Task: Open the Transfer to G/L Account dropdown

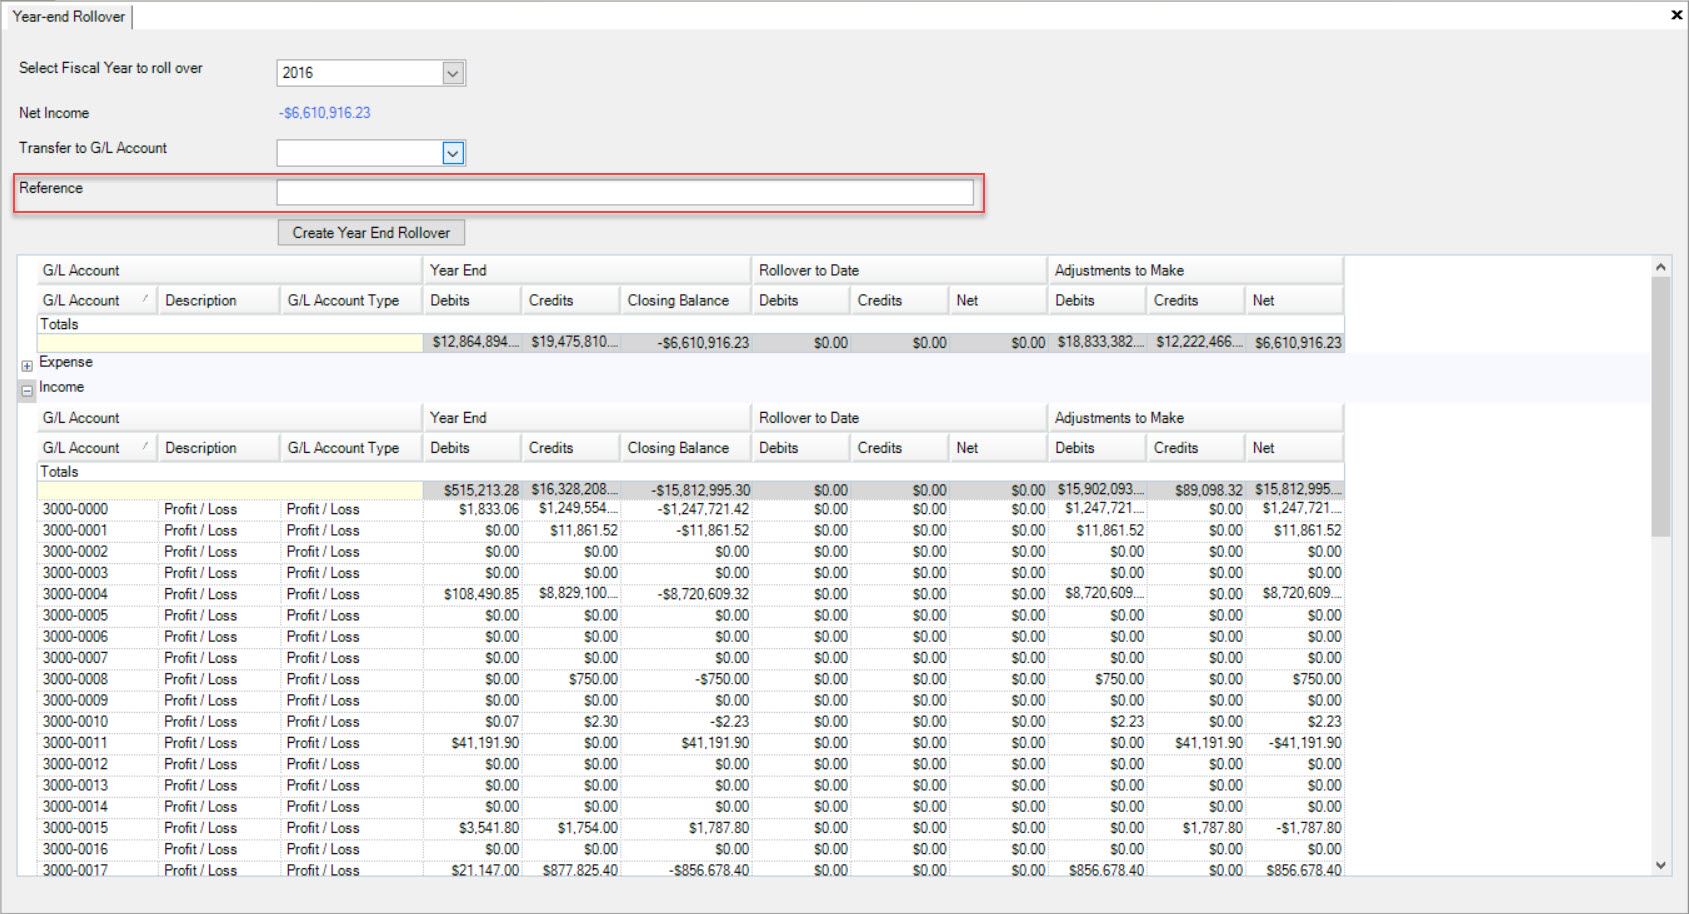Action: tap(453, 153)
